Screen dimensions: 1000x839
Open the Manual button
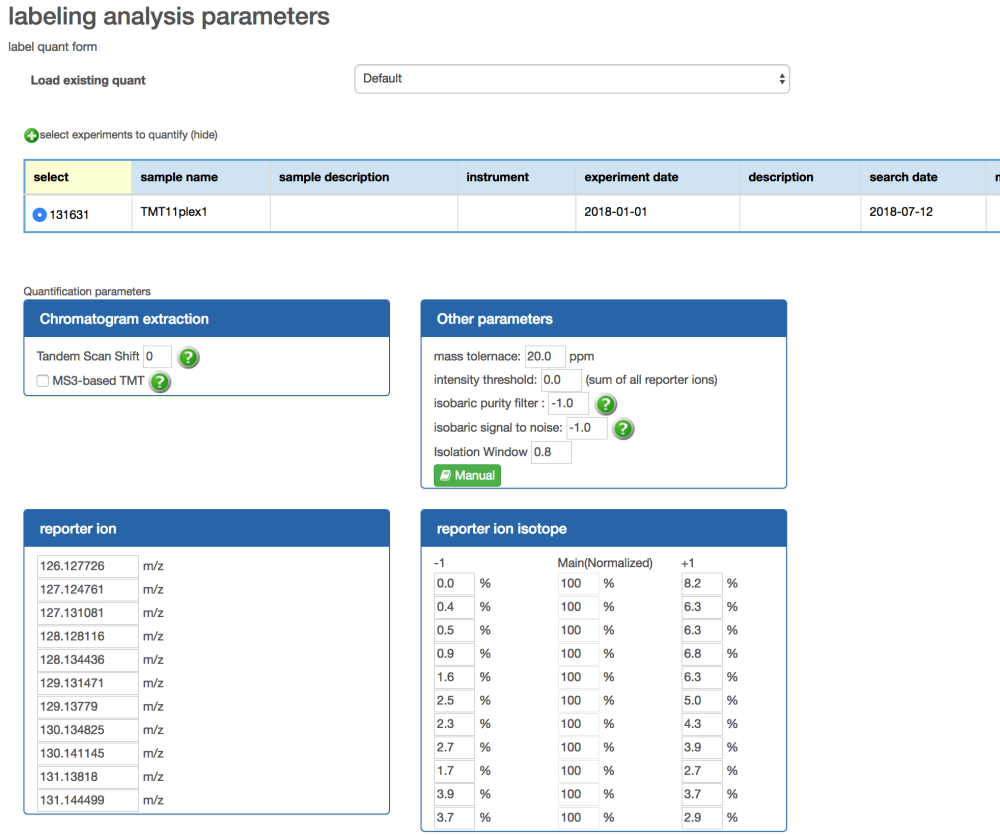click(467, 476)
